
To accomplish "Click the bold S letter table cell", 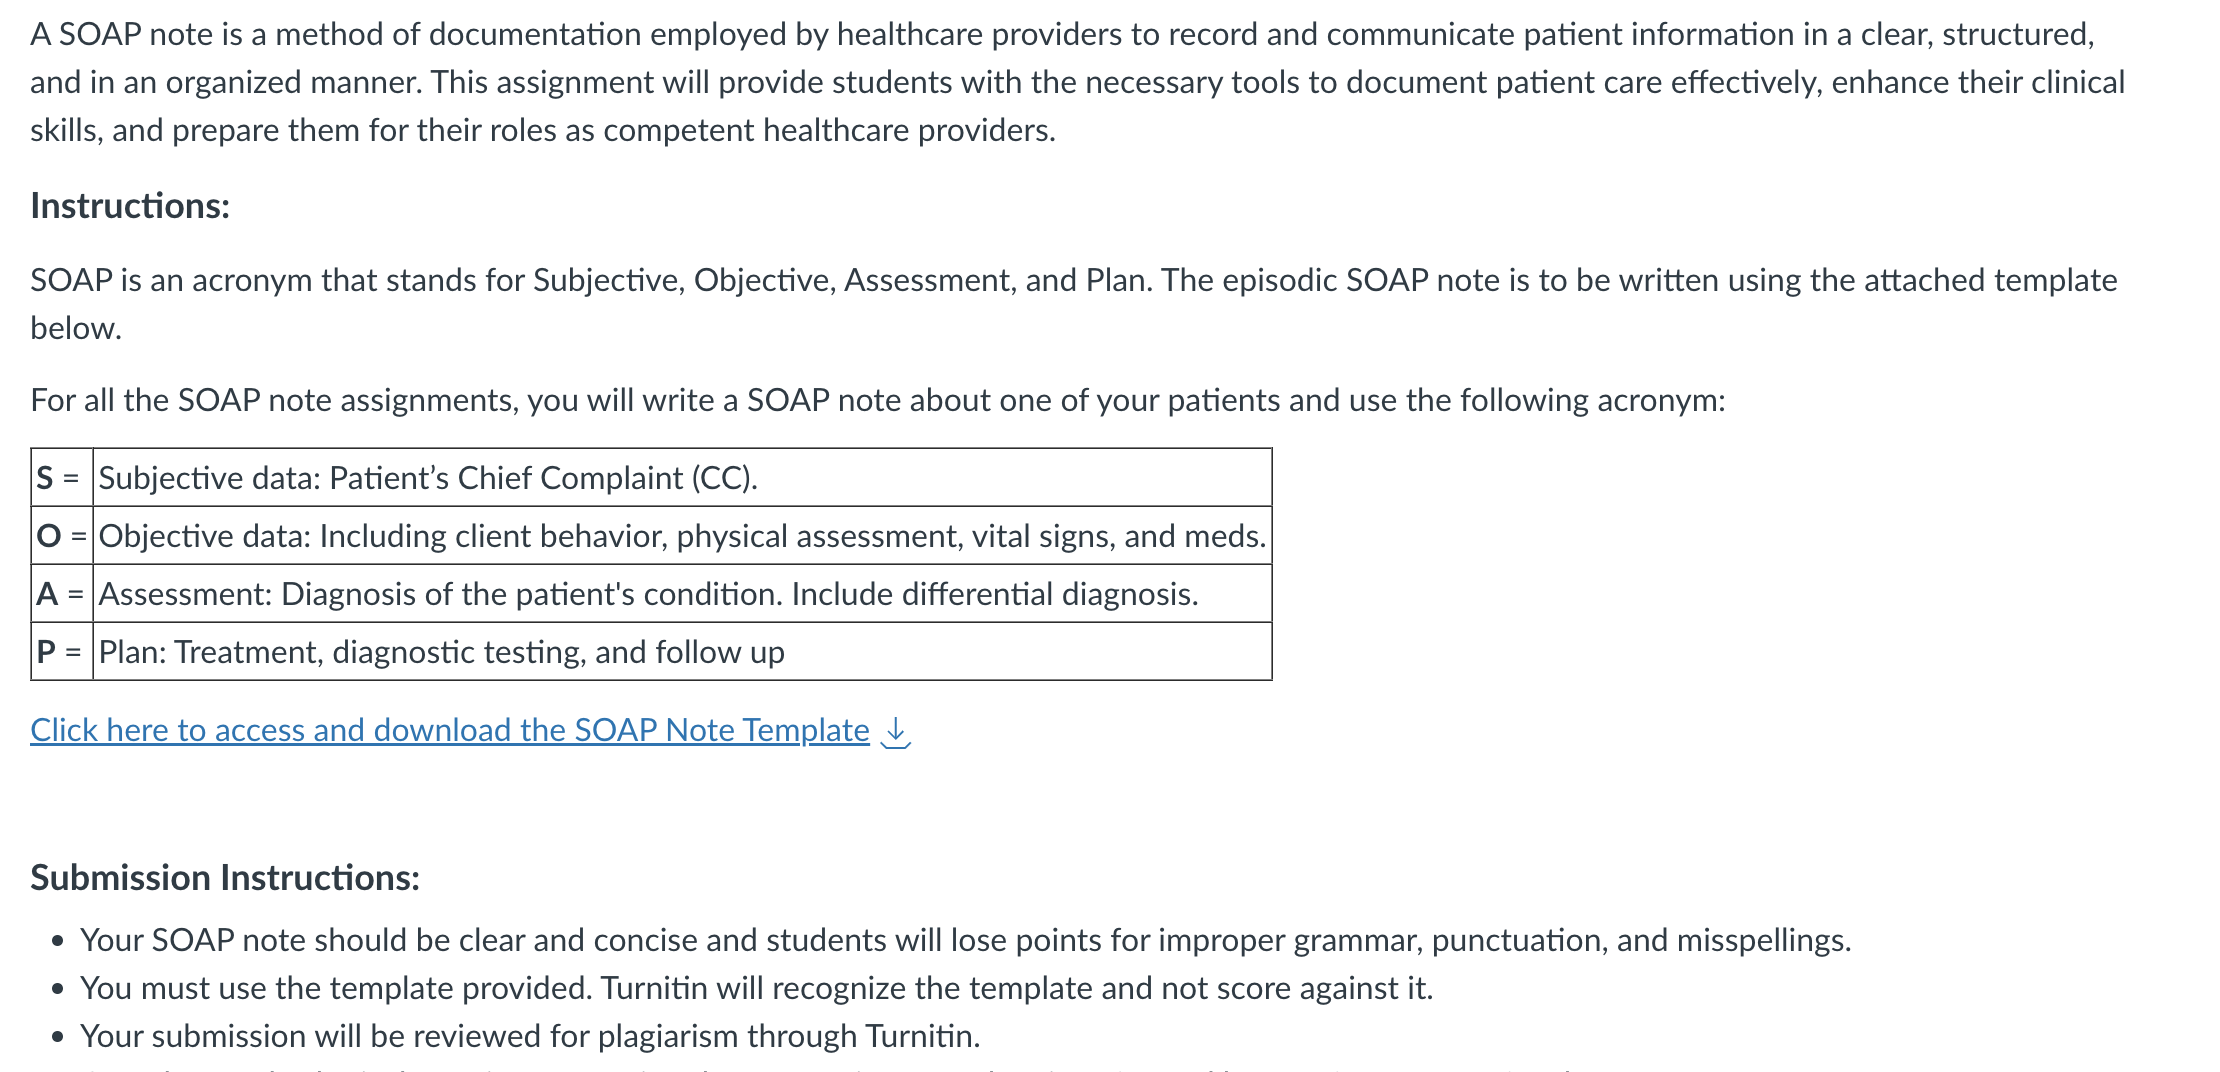I will 62,478.
